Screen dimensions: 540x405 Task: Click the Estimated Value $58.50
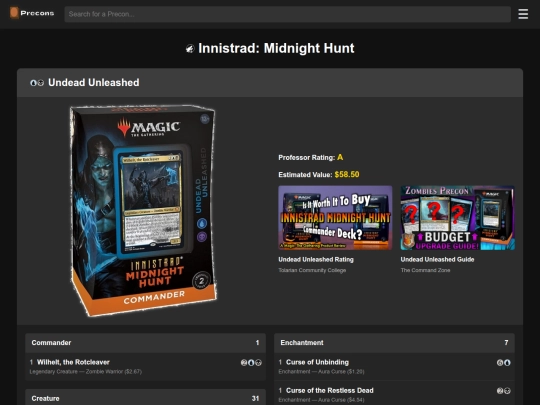coord(347,175)
